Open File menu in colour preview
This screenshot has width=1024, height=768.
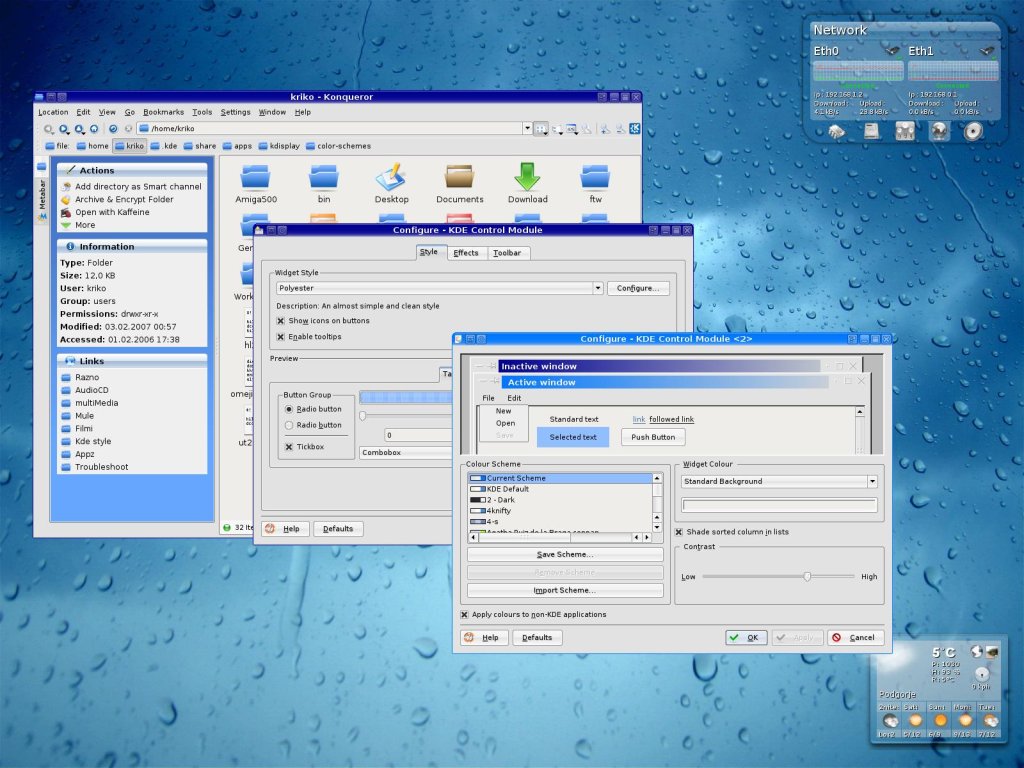pos(488,398)
